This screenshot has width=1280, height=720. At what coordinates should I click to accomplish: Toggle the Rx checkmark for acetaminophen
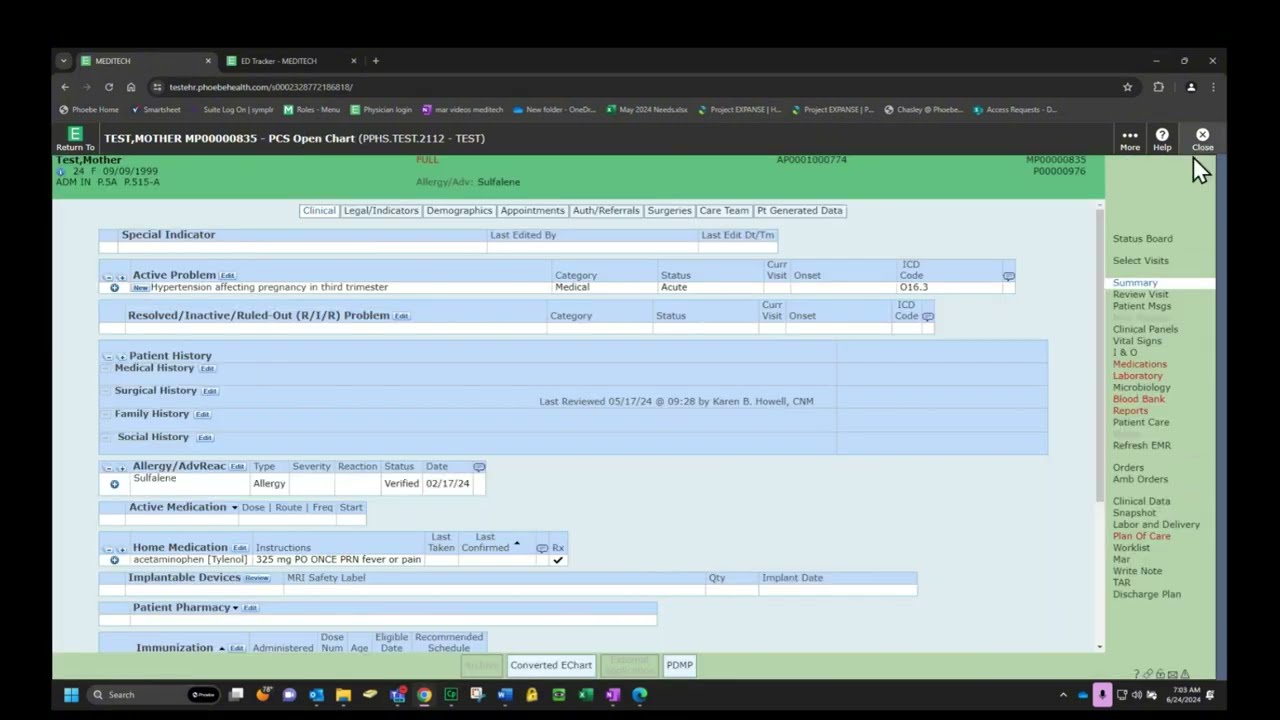coord(558,560)
